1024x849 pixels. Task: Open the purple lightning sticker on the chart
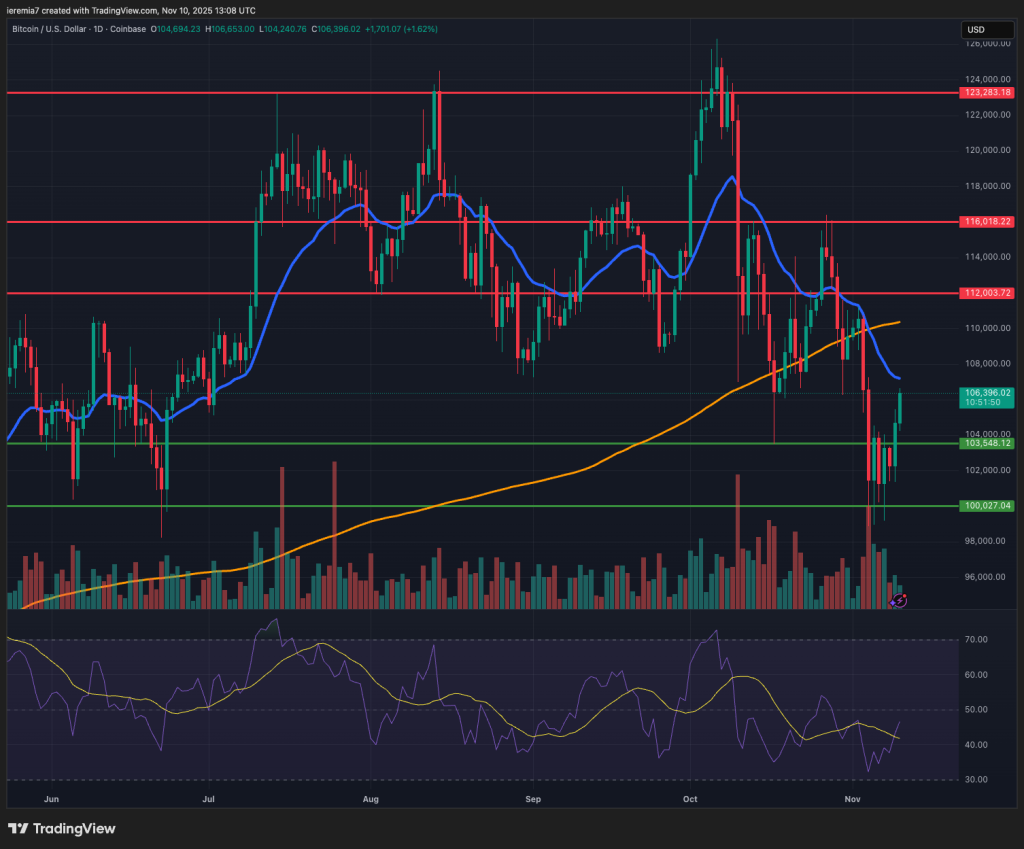pos(898,601)
